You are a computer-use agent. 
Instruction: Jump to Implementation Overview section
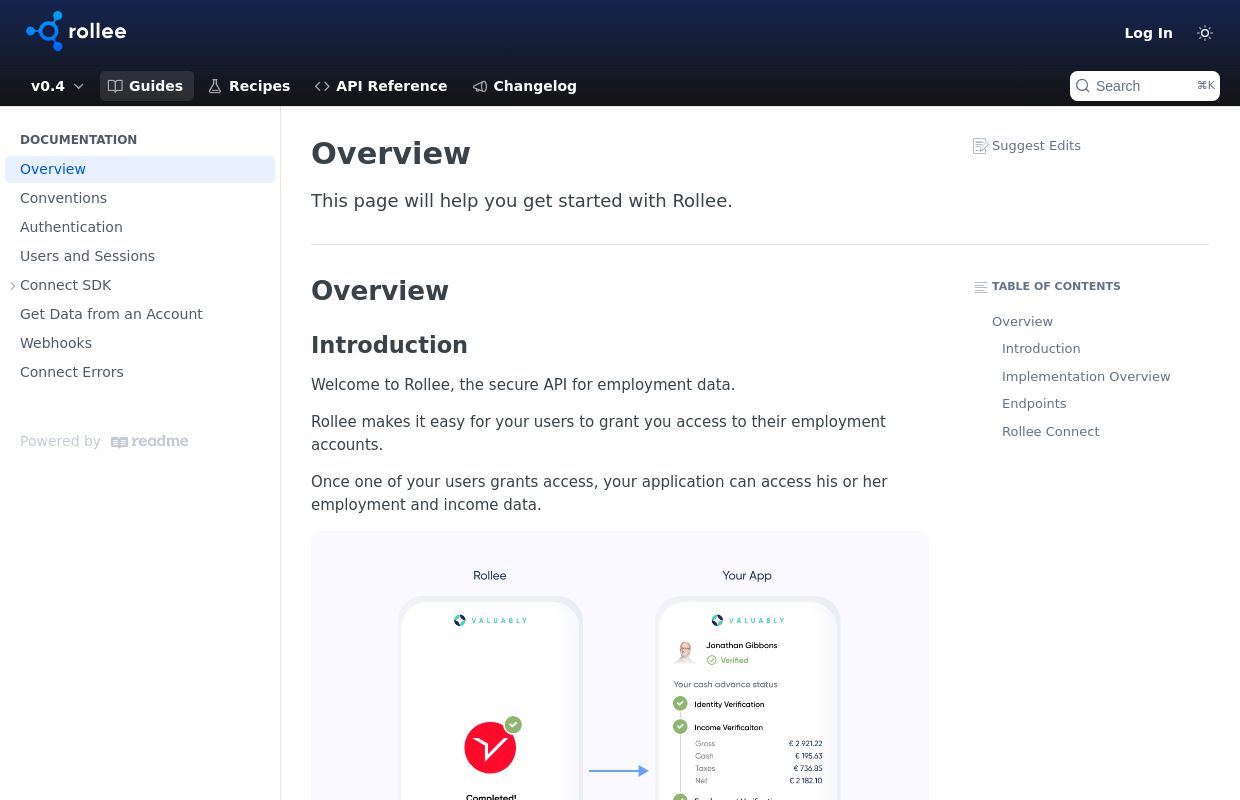point(1086,377)
